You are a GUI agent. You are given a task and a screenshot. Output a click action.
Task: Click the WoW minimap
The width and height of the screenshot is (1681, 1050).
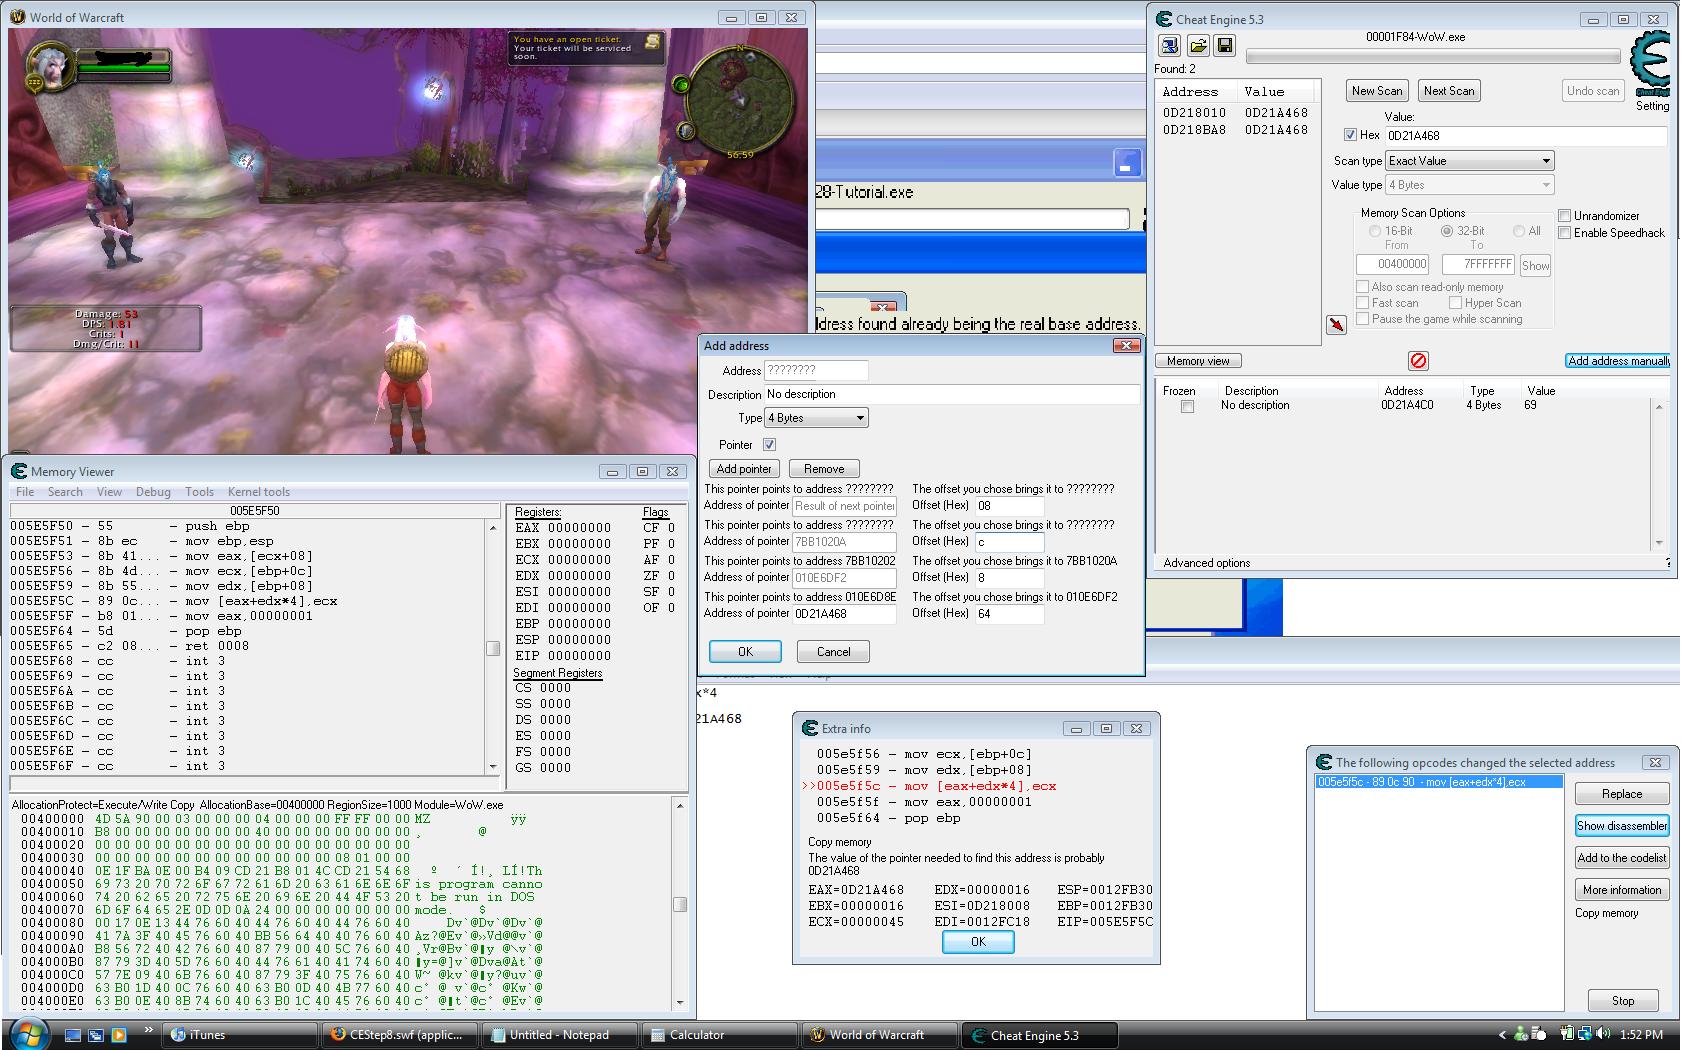pos(740,100)
